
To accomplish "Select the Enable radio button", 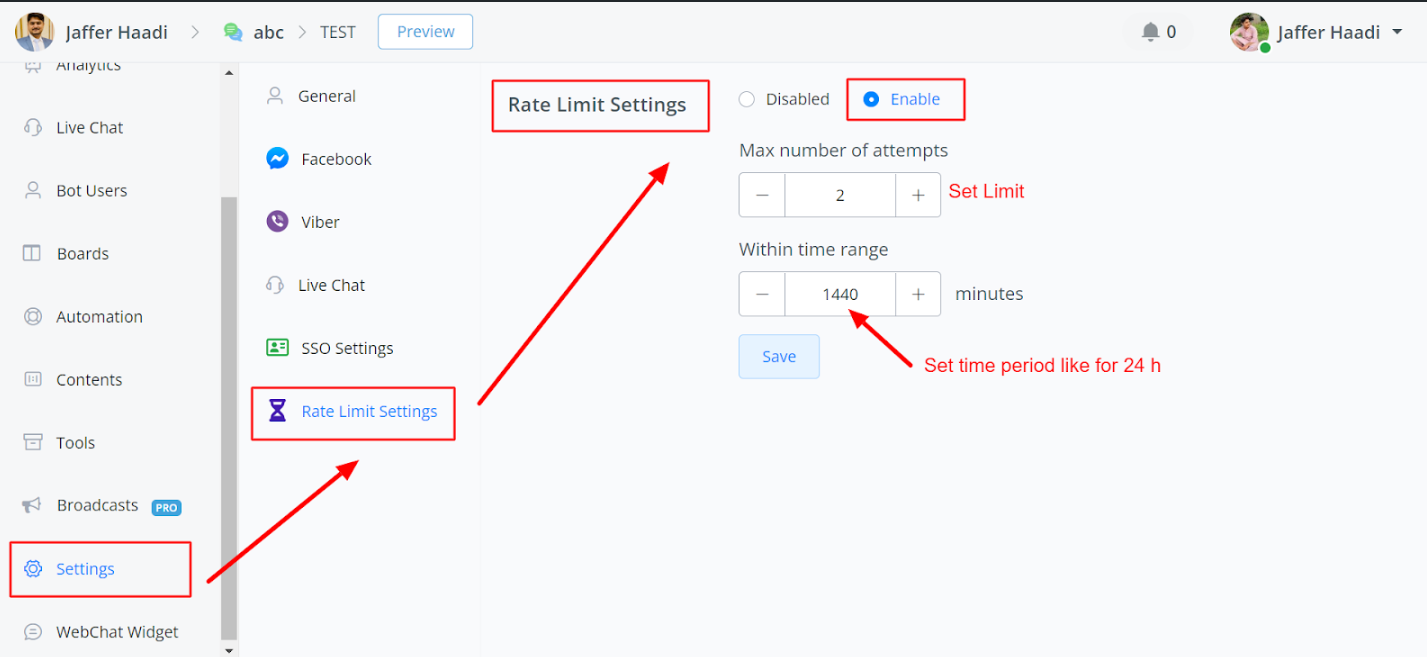I will click(x=871, y=99).
